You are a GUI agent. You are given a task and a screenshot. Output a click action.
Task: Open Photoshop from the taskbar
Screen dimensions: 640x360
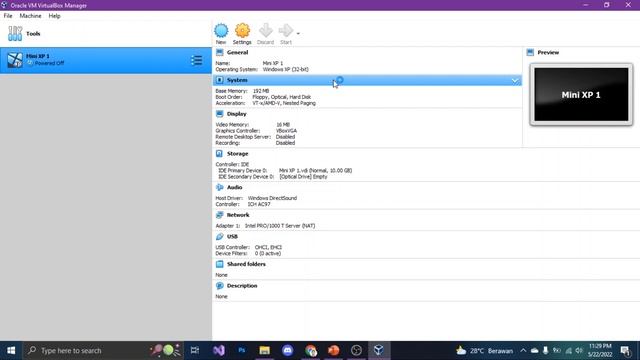(242, 351)
